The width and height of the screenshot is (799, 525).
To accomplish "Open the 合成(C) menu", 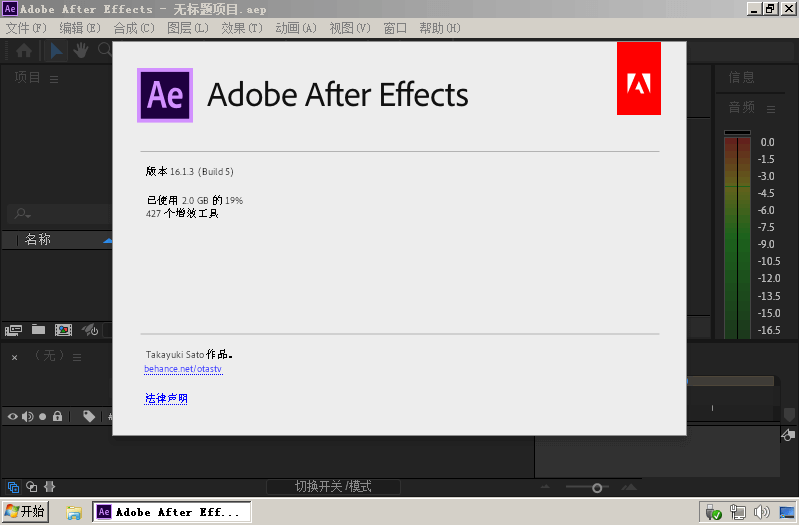I will pyautogui.click(x=134, y=28).
